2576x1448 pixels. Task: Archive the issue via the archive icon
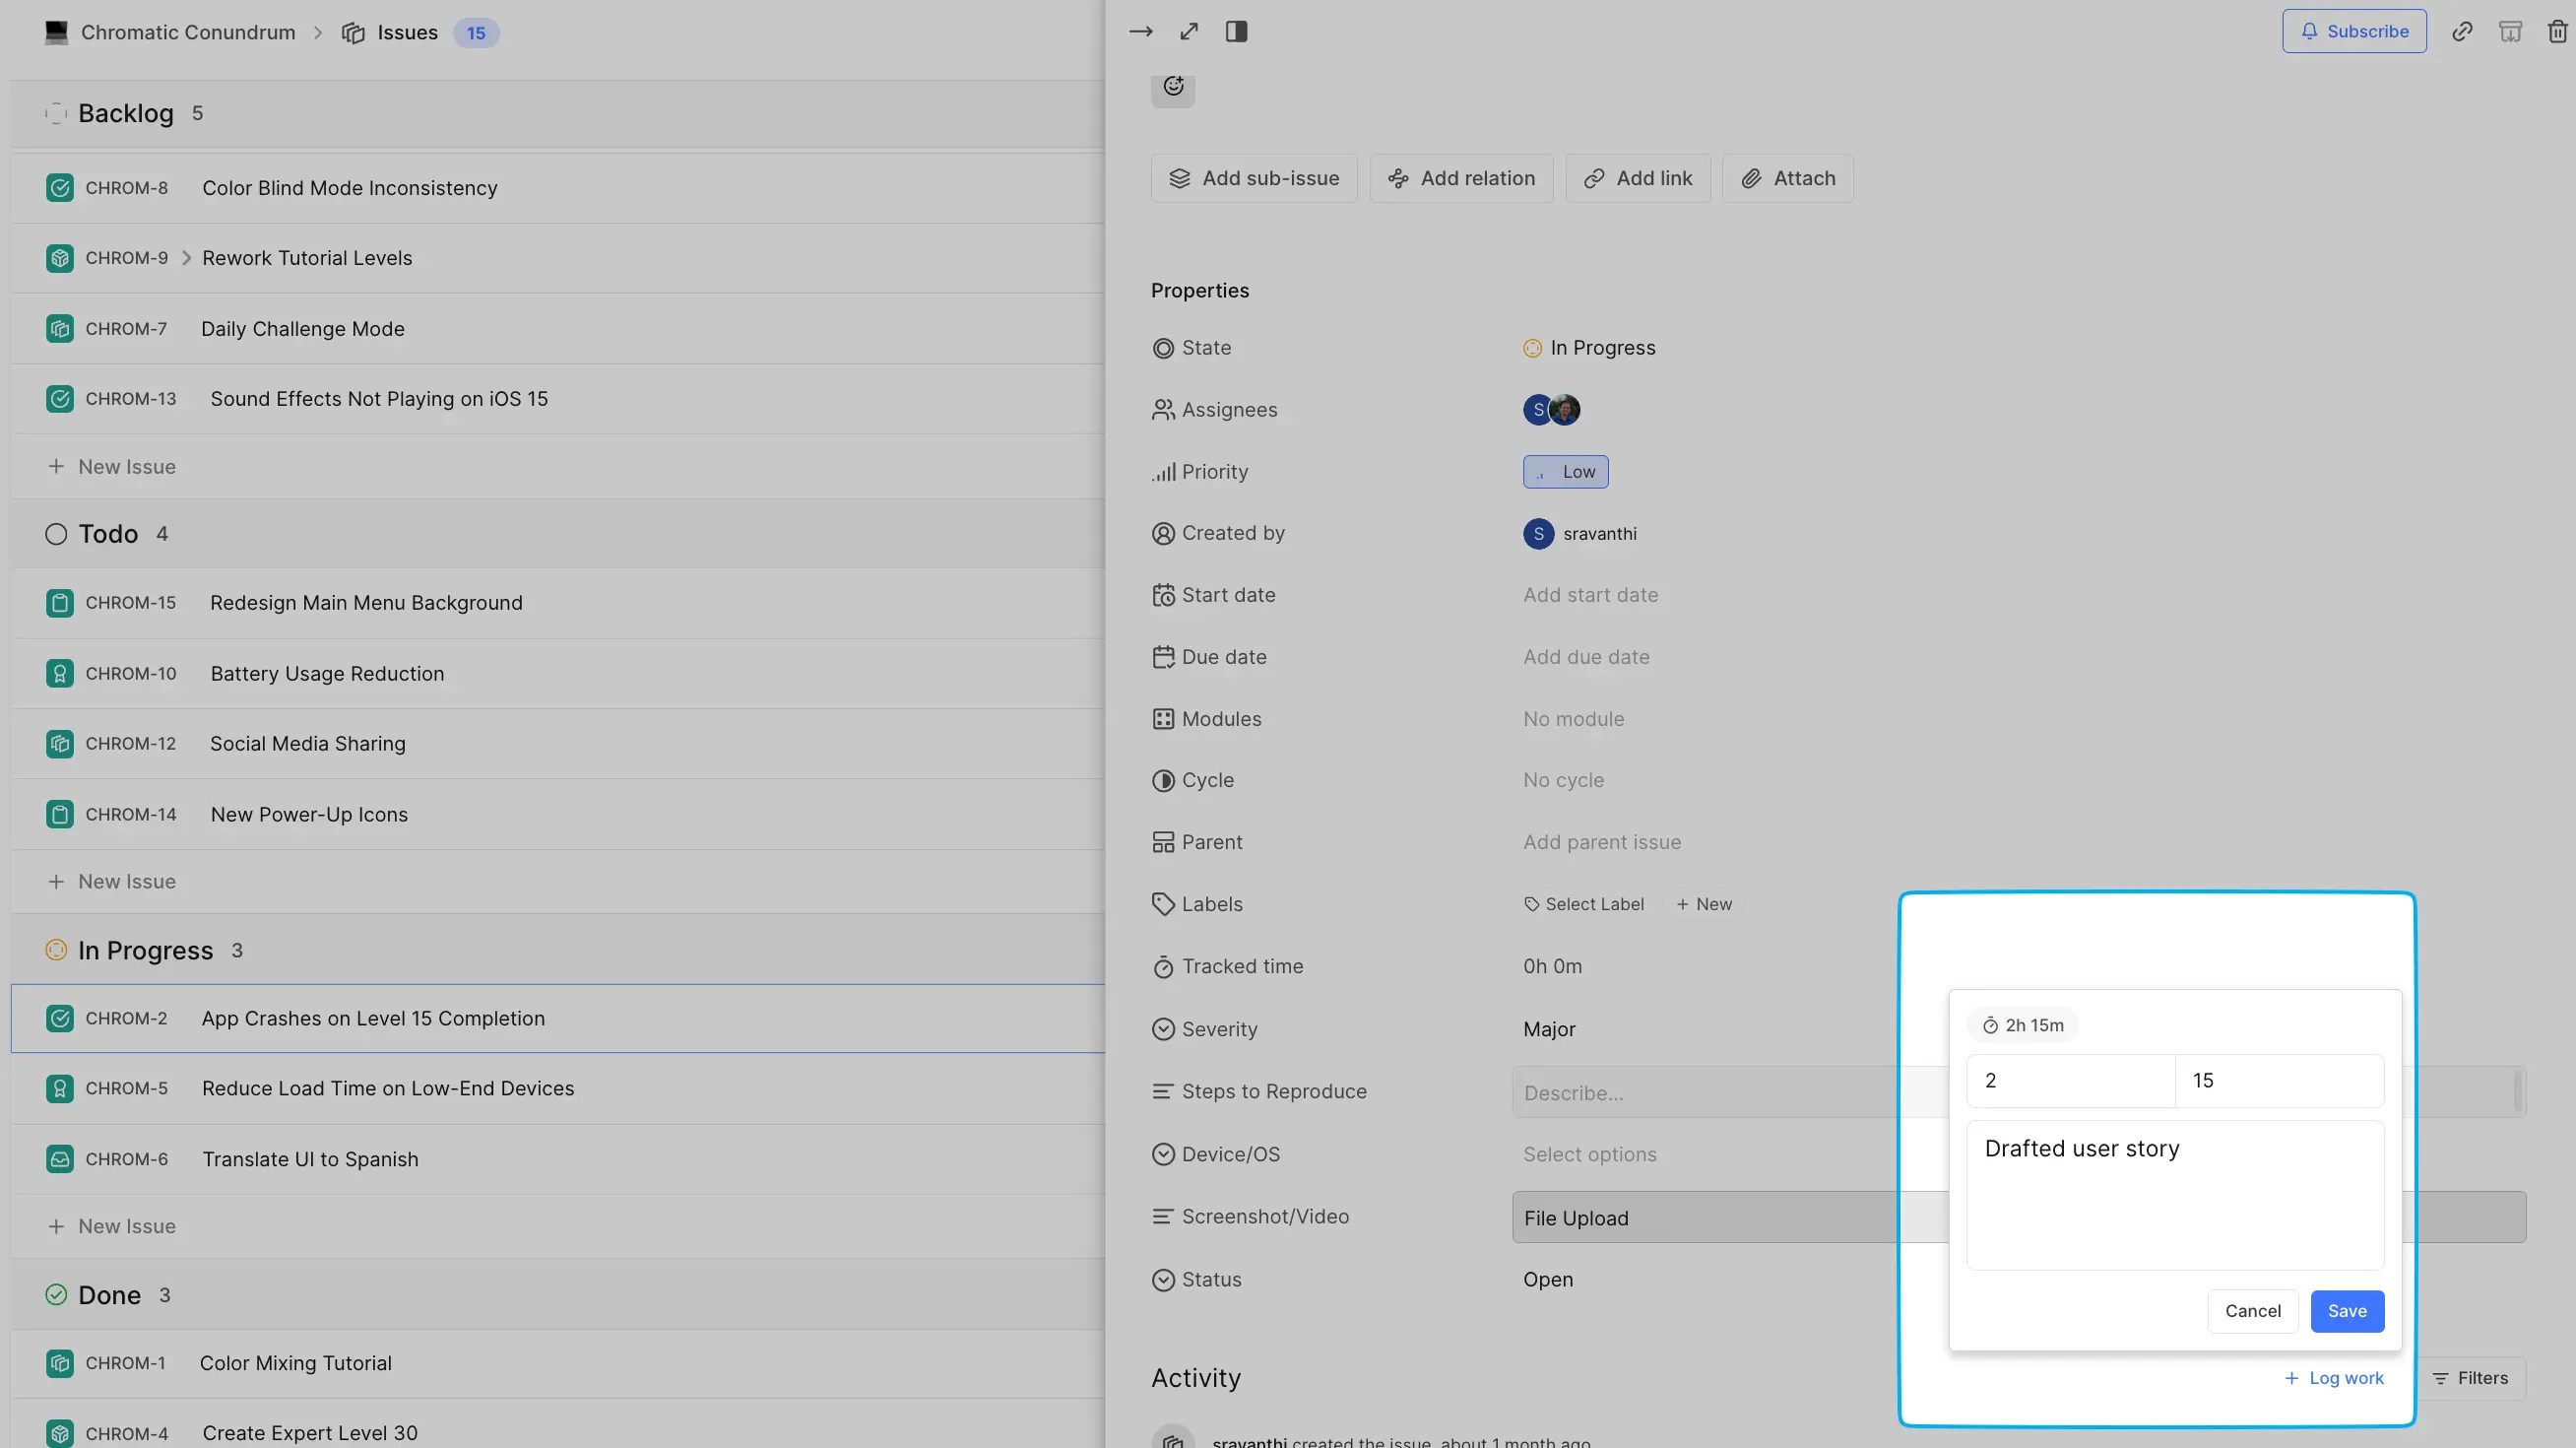pyautogui.click(x=2511, y=31)
